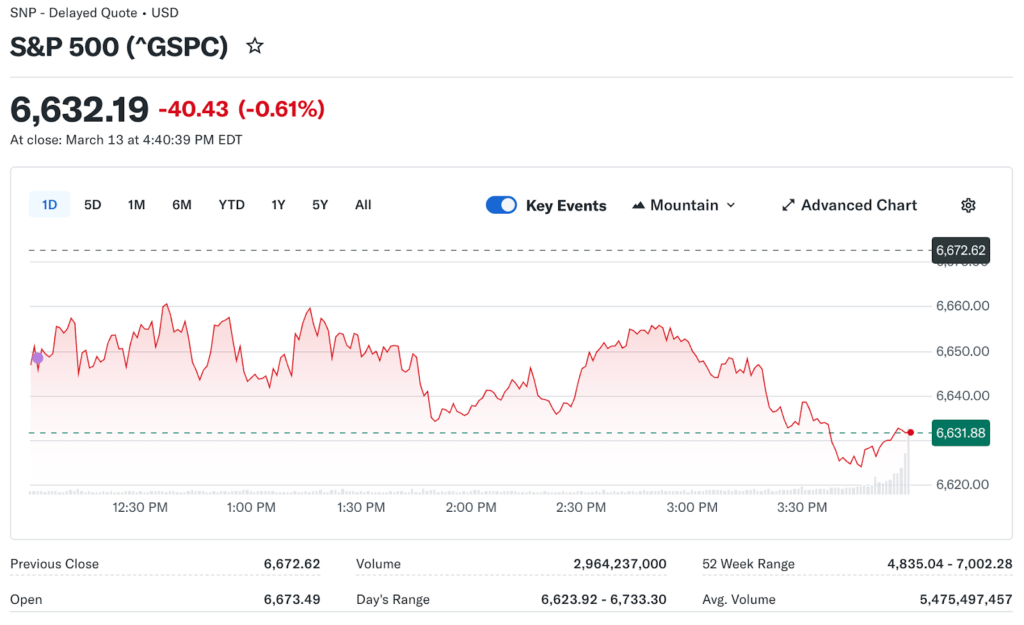1024x625 pixels.
Task: View the YTD performance range
Action: pyautogui.click(x=231, y=205)
